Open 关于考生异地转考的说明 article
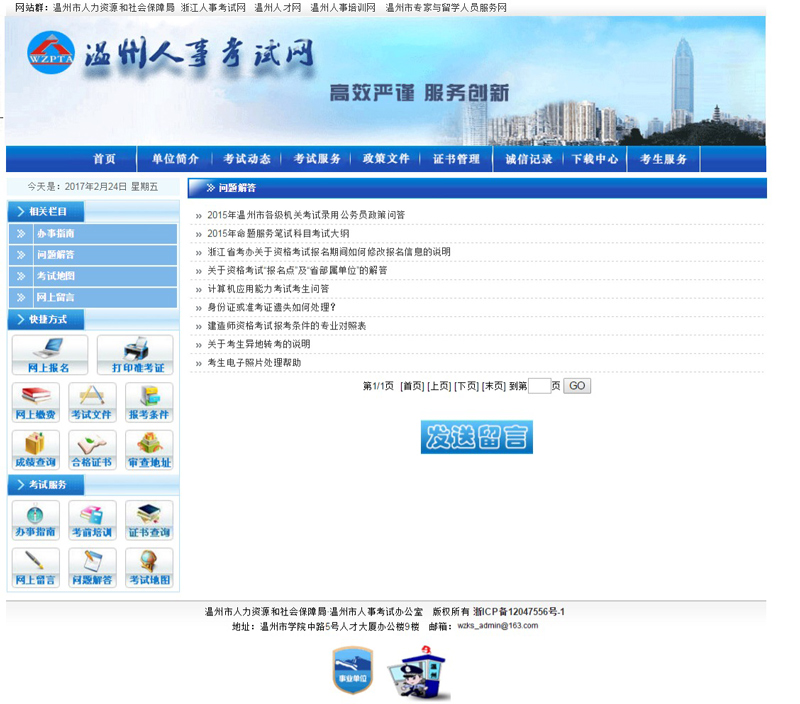 (259, 344)
